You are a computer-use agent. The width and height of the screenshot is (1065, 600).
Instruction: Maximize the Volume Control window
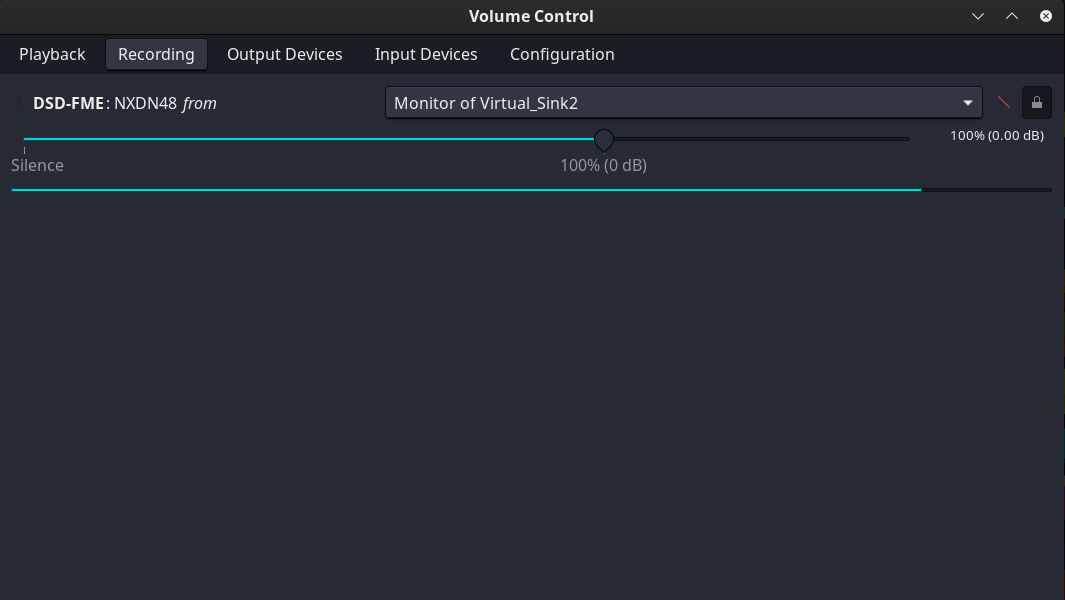[1012, 16]
